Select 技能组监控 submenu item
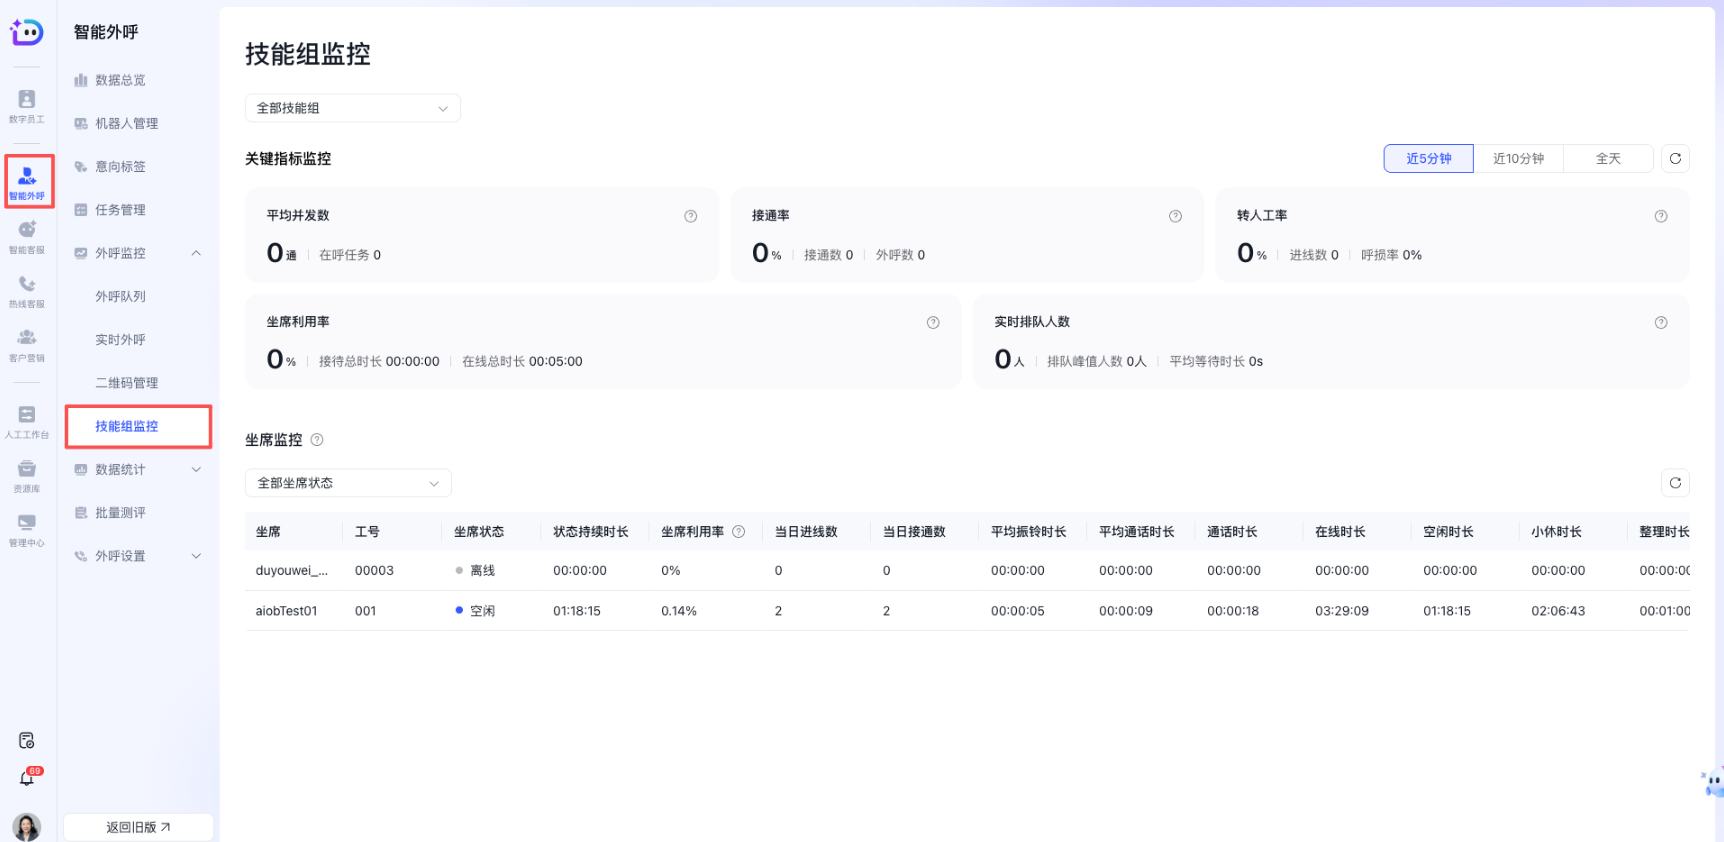The width and height of the screenshot is (1724, 842). tap(138, 426)
